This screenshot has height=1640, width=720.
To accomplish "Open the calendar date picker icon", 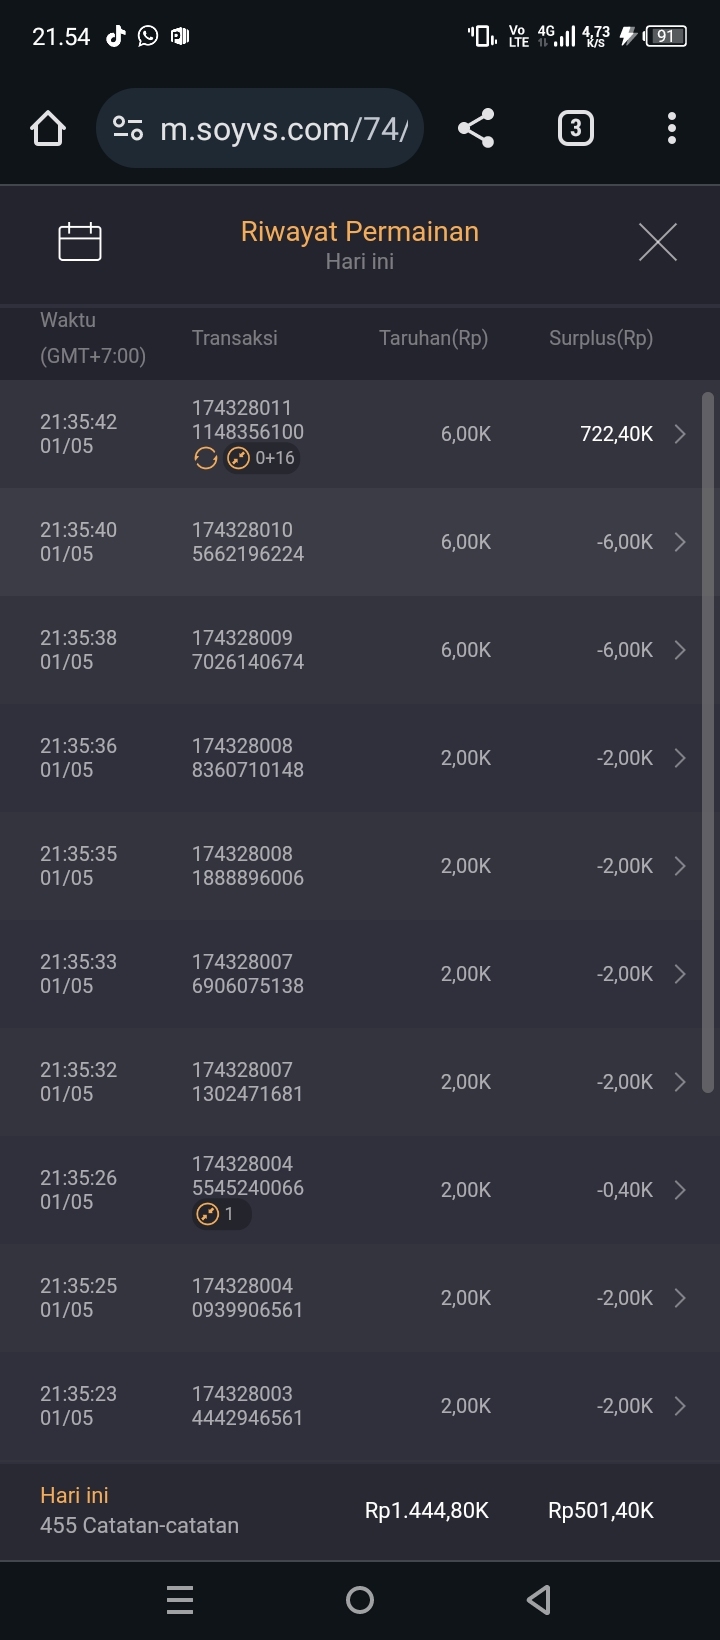I will tap(80, 242).
